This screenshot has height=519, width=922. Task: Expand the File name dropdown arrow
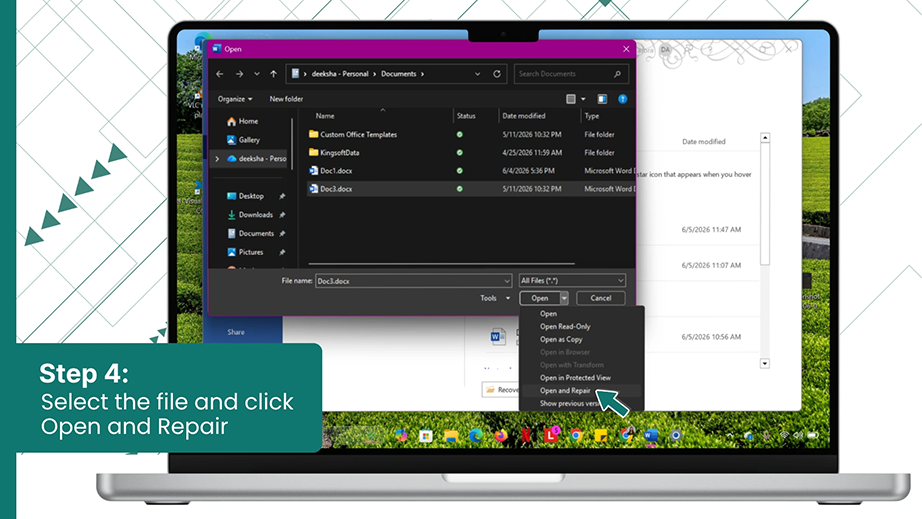click(x=507, y=281)
